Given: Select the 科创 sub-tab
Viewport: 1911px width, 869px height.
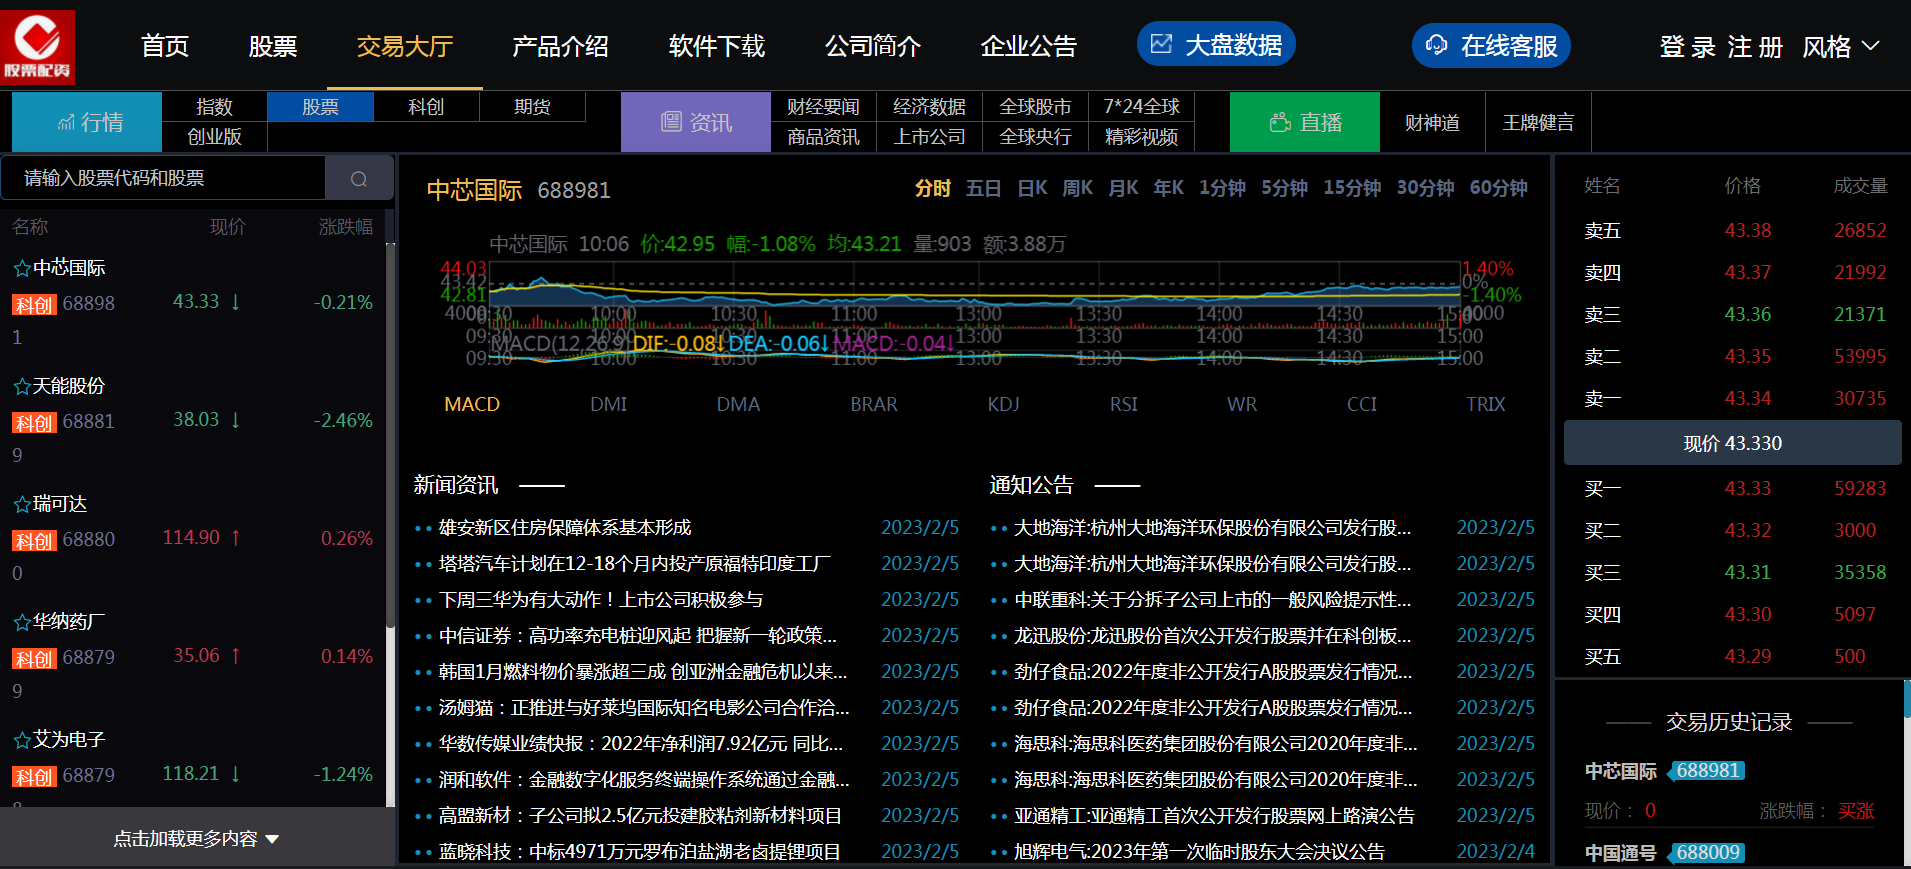Looking at the screenshot, I should point(427,107).
